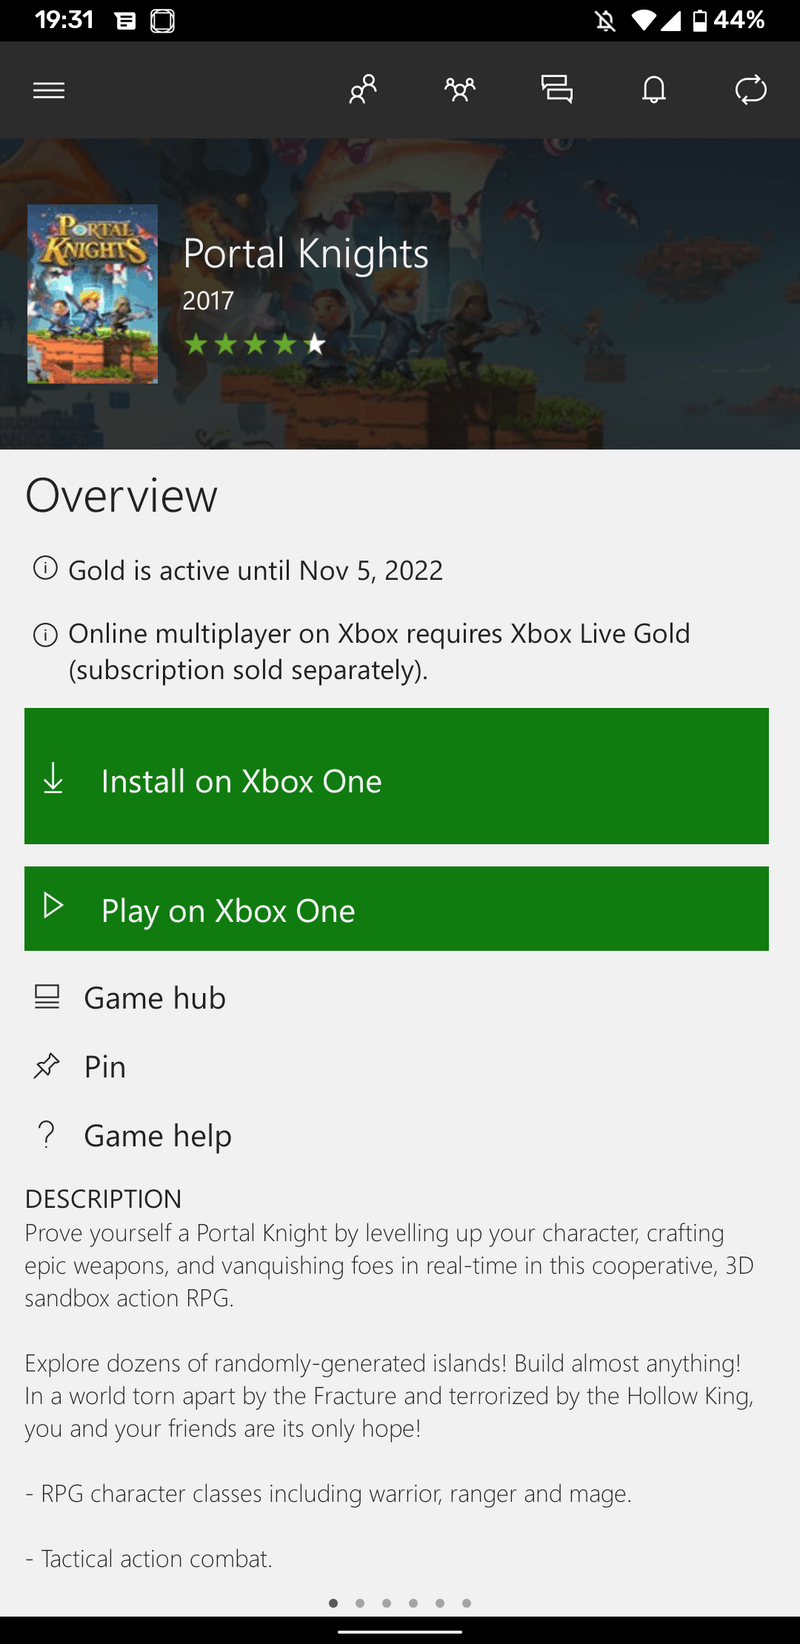The image size is (800, 1644).
Task: Select the third page indicator dot
Action: click(x=386, y=1603)
